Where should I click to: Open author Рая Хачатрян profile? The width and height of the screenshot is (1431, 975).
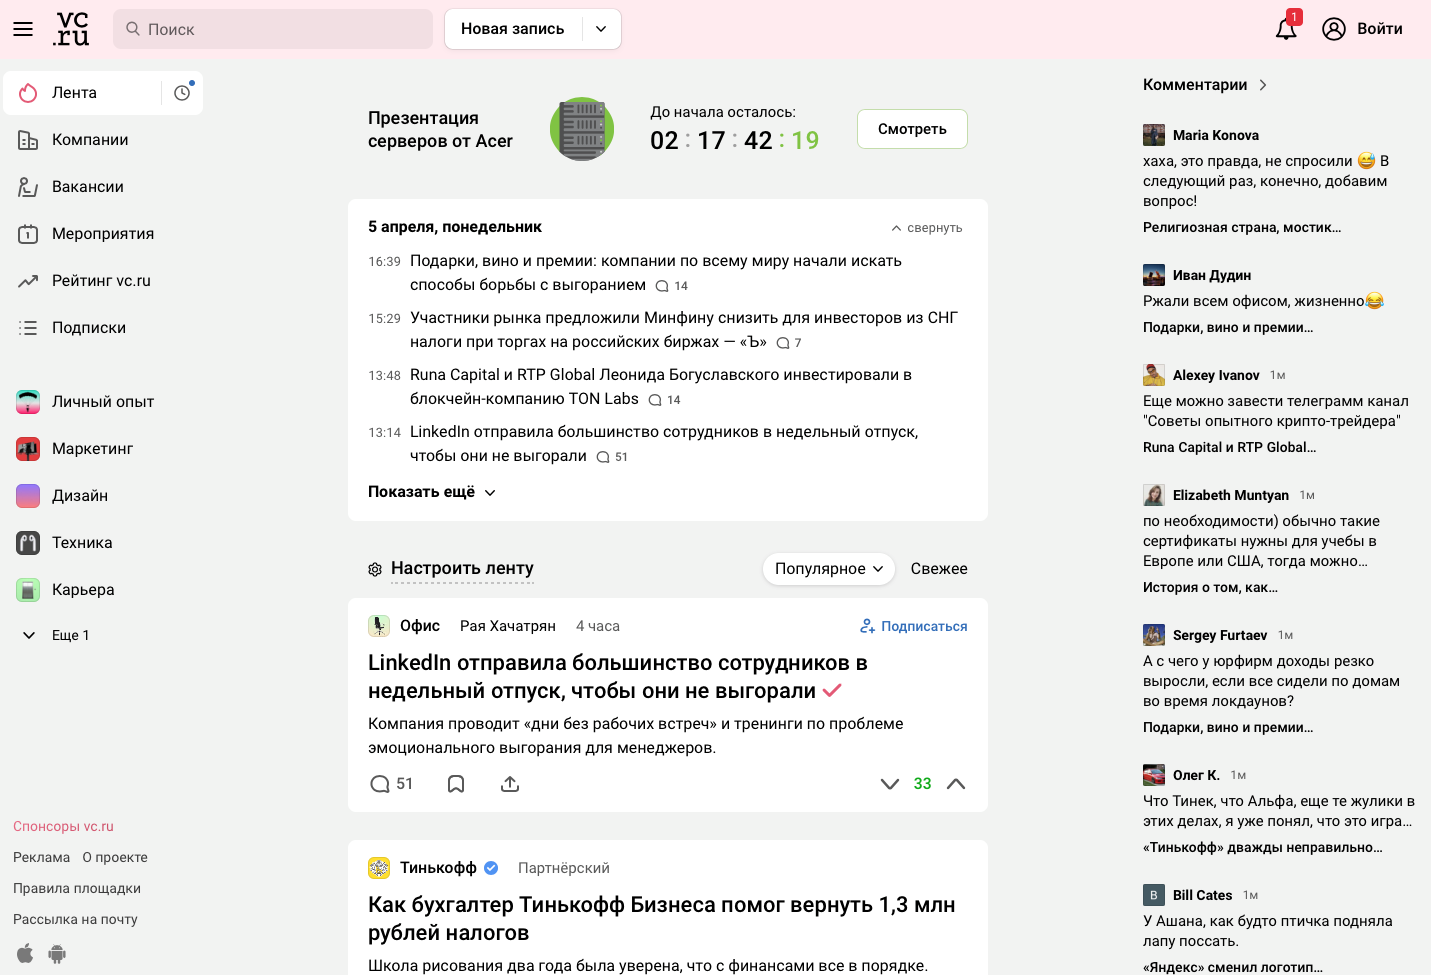click(508, 626)
